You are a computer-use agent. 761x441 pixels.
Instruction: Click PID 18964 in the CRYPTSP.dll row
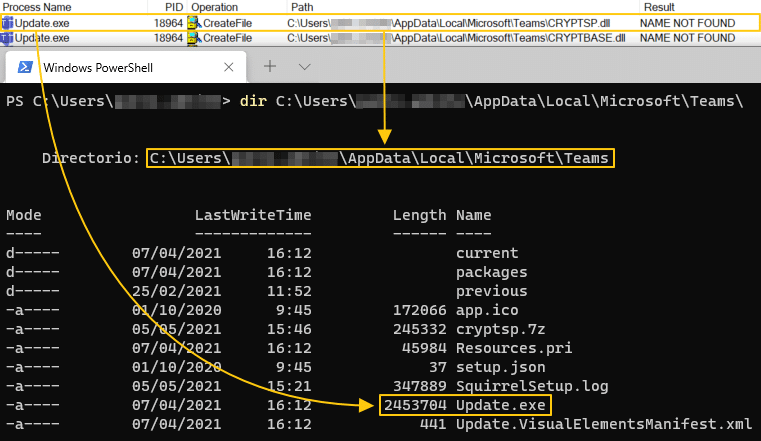pos(168,23)
